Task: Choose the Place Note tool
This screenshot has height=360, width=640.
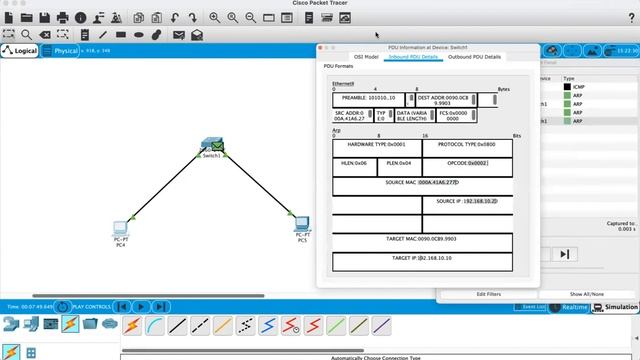Action: [84, 35]
